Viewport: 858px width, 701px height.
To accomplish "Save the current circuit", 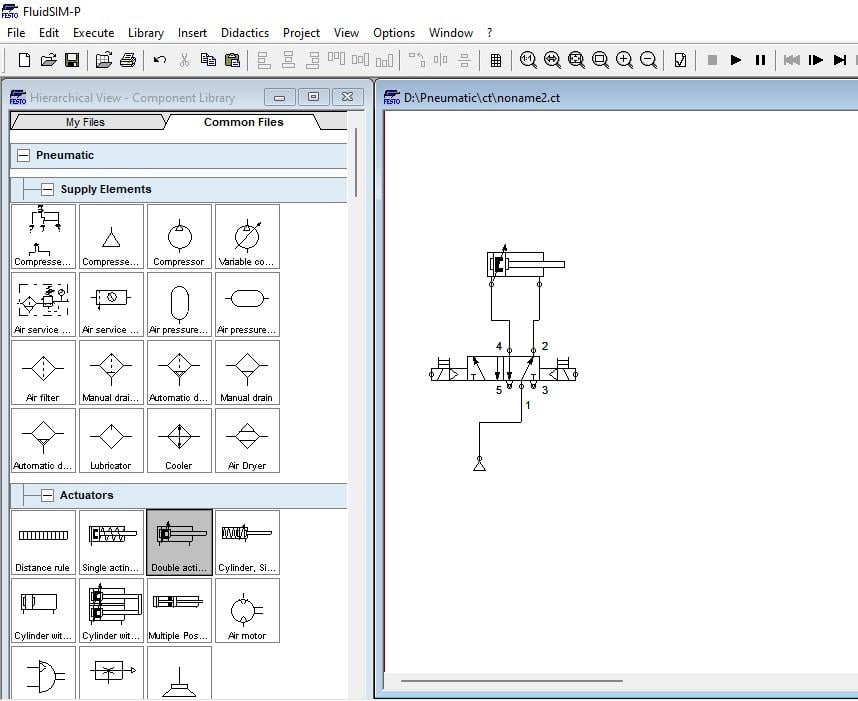I will (x=71, y=60).
